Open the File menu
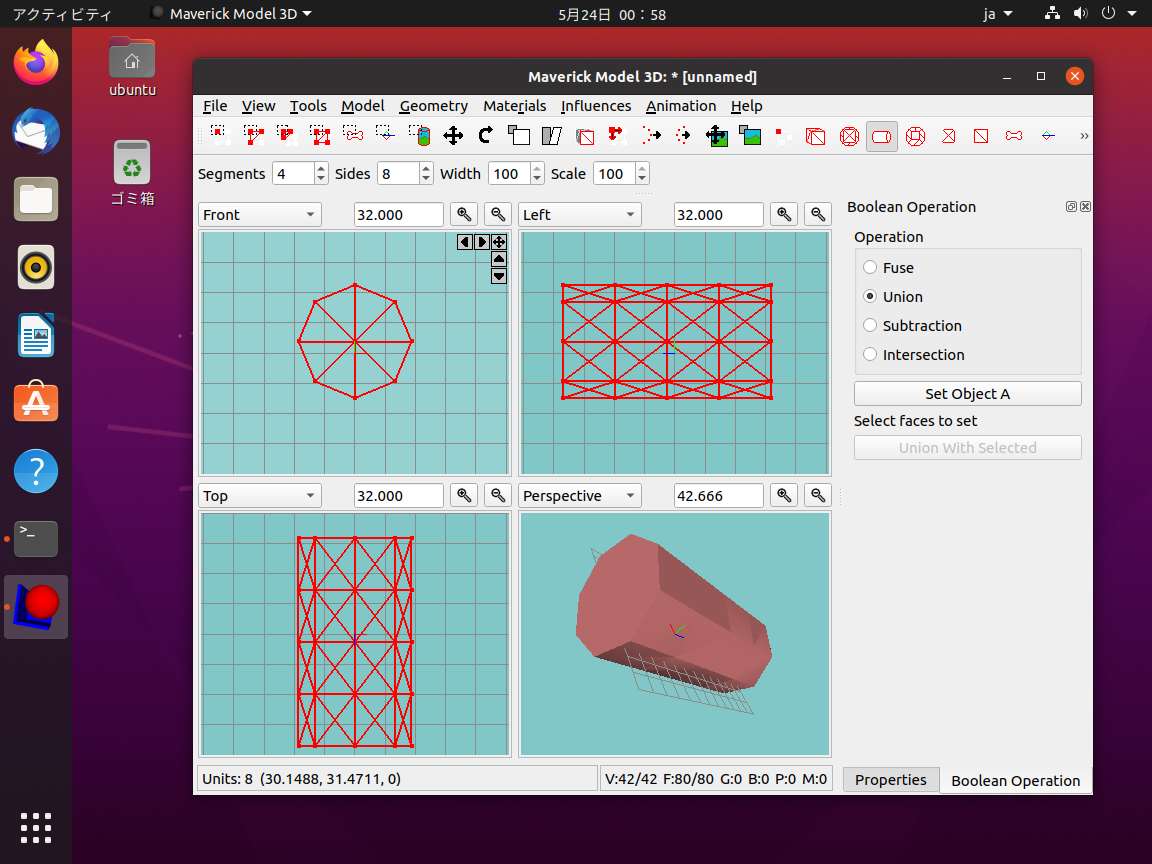Image resolution: width=1152 pixels, height=864 pixels. coord(215,106)
